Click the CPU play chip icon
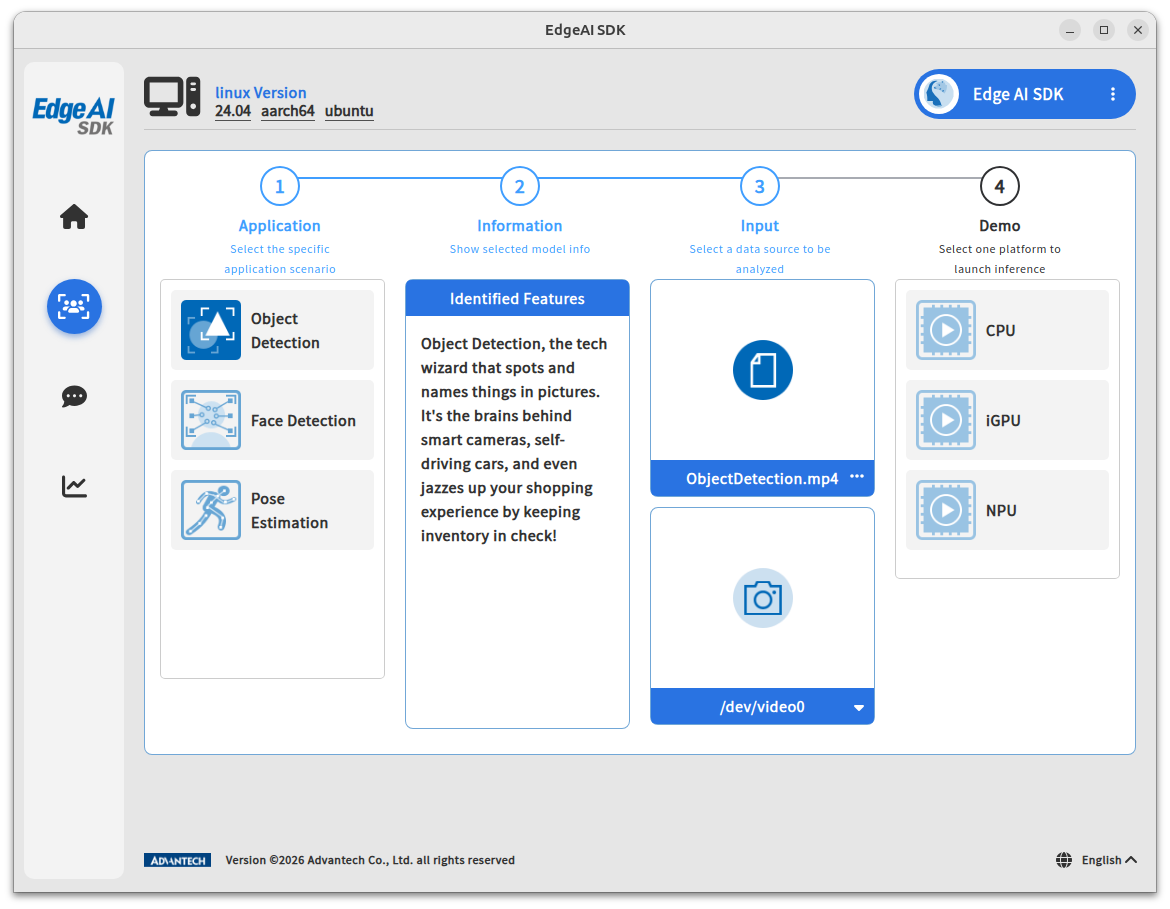 click(x=945, y=330)
